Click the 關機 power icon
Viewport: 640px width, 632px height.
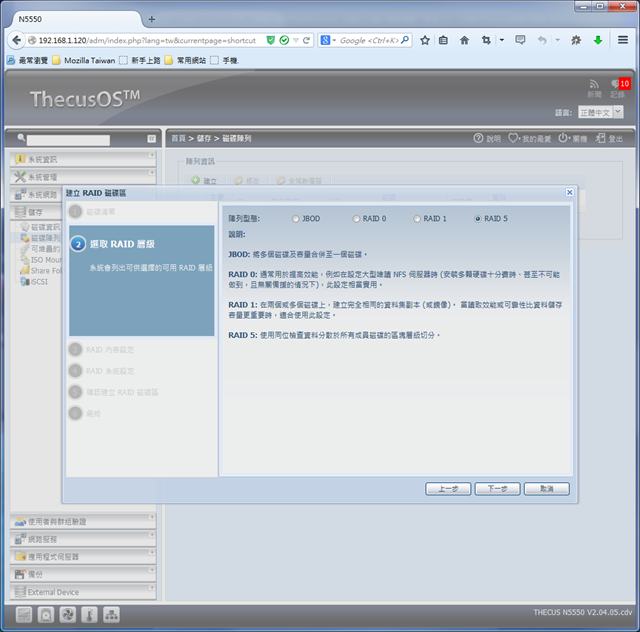click(572, 138)
